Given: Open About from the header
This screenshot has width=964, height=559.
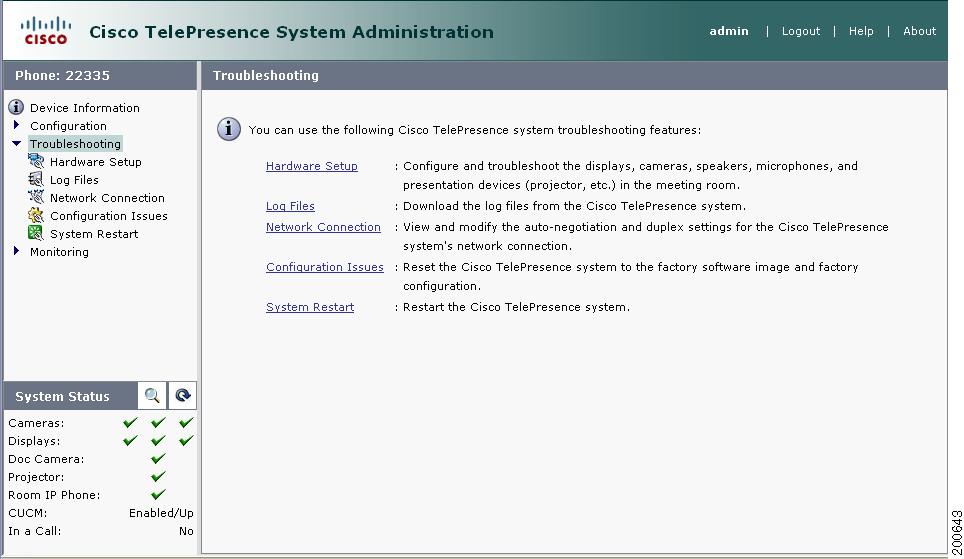Looking at the screenshot, I should tap(919, 31).
